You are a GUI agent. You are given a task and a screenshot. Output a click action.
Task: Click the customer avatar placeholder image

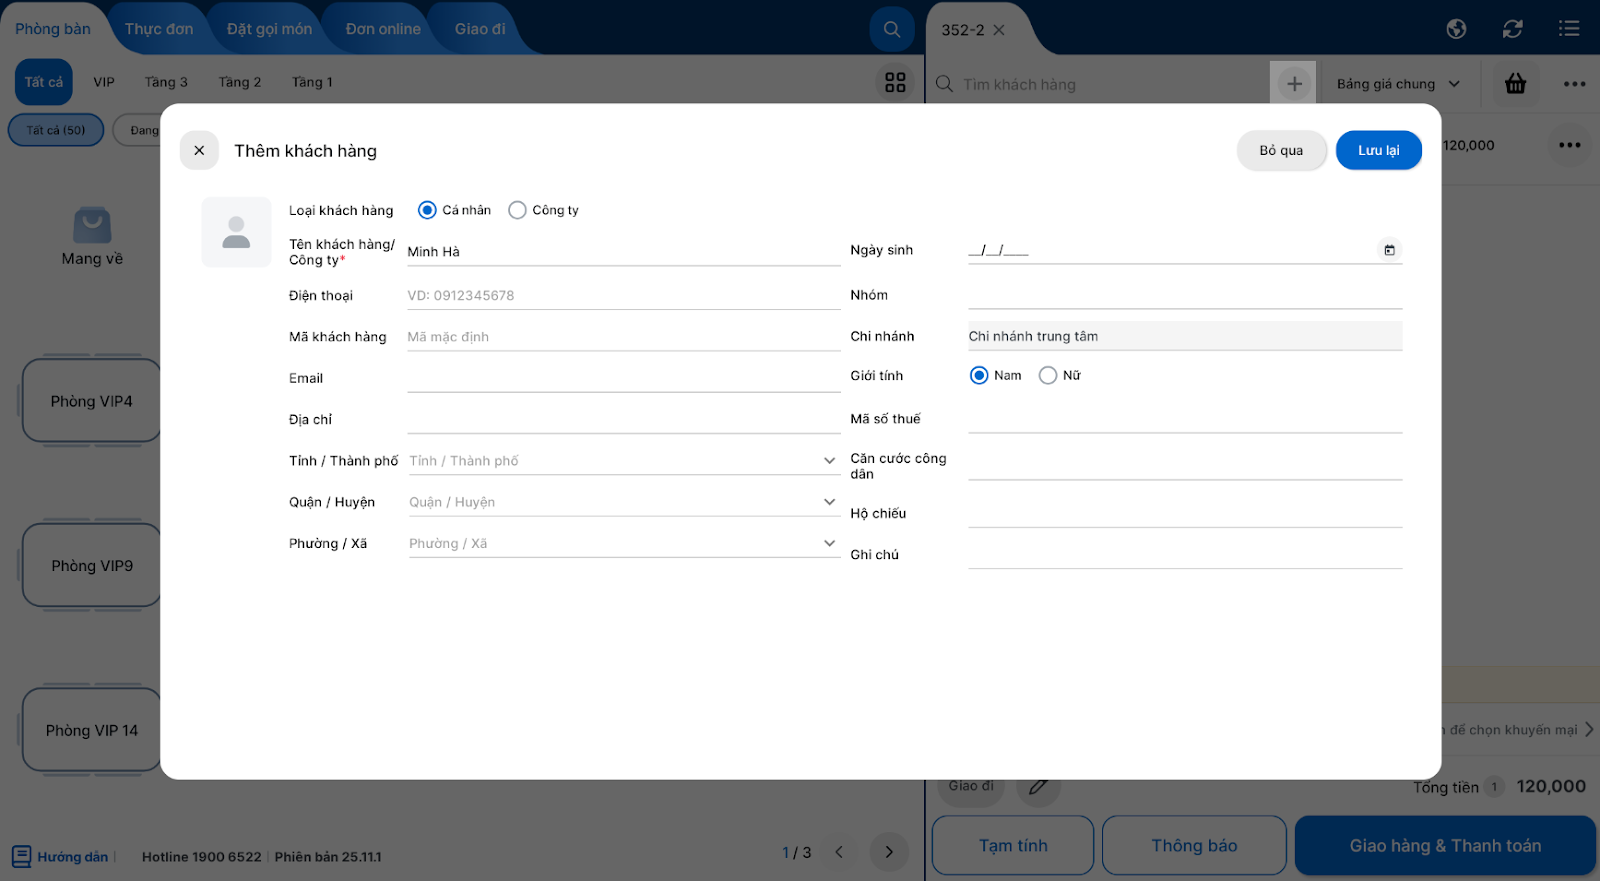[236, 232]
